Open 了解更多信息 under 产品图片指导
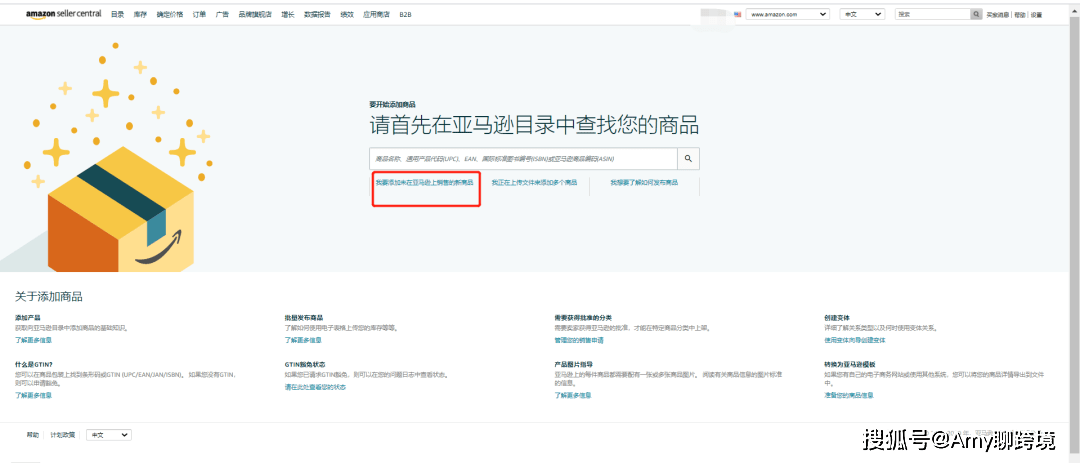The height and width of the screenshot is (463, 1080). coord(573,395)
